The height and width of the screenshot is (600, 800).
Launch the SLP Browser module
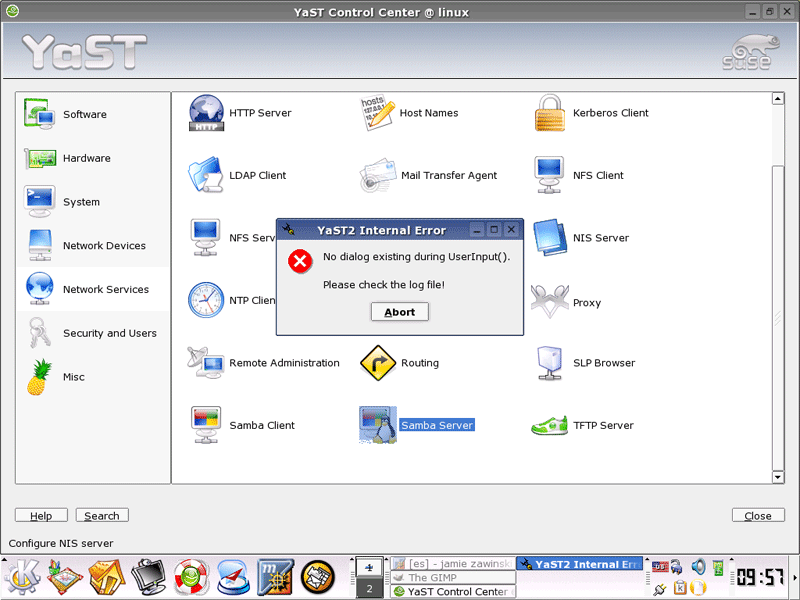[585, 363]
